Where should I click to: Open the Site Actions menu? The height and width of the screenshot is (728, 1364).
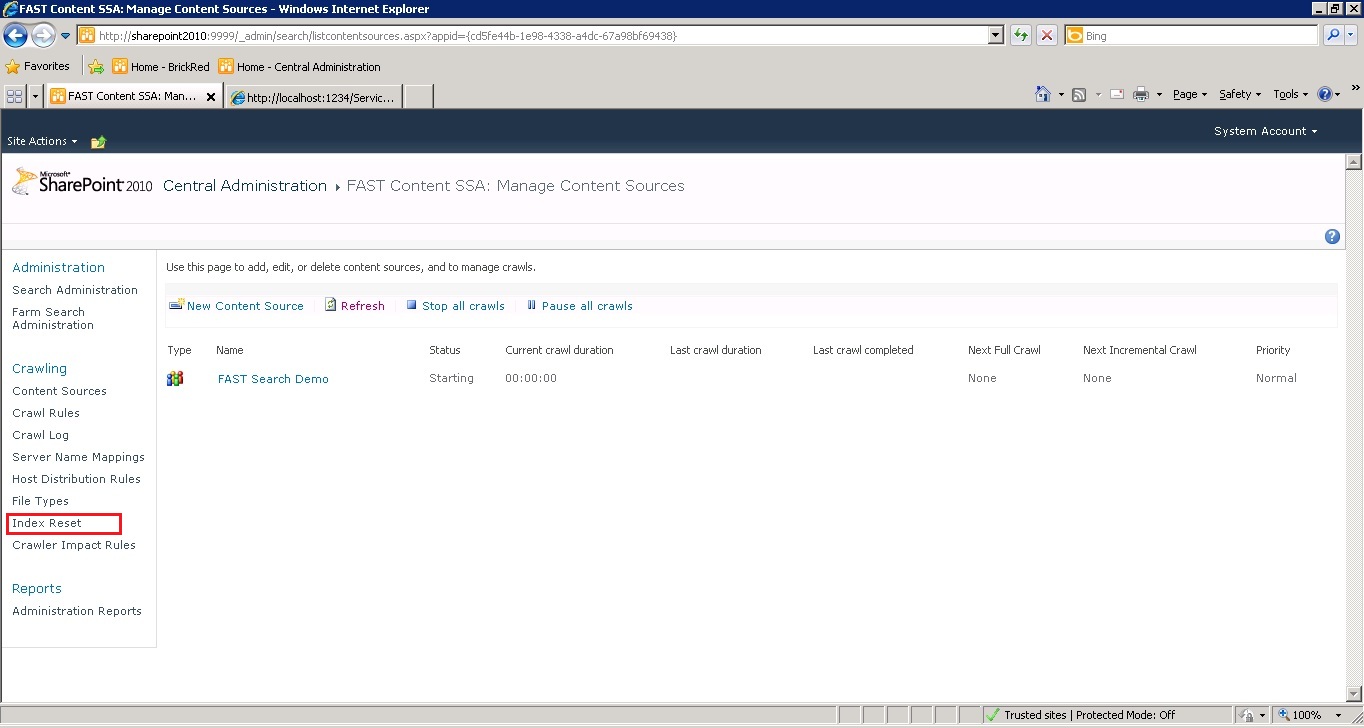click(x=42, y=141)
